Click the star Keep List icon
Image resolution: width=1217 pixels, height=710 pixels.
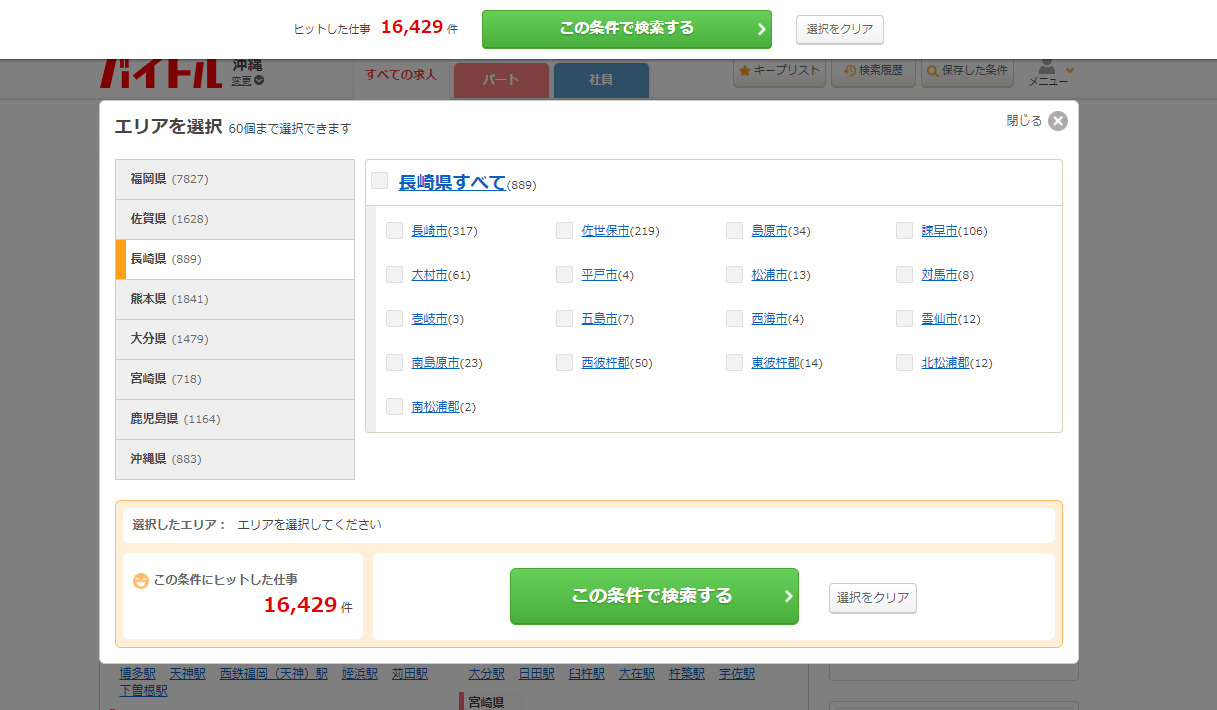(744, 71)
